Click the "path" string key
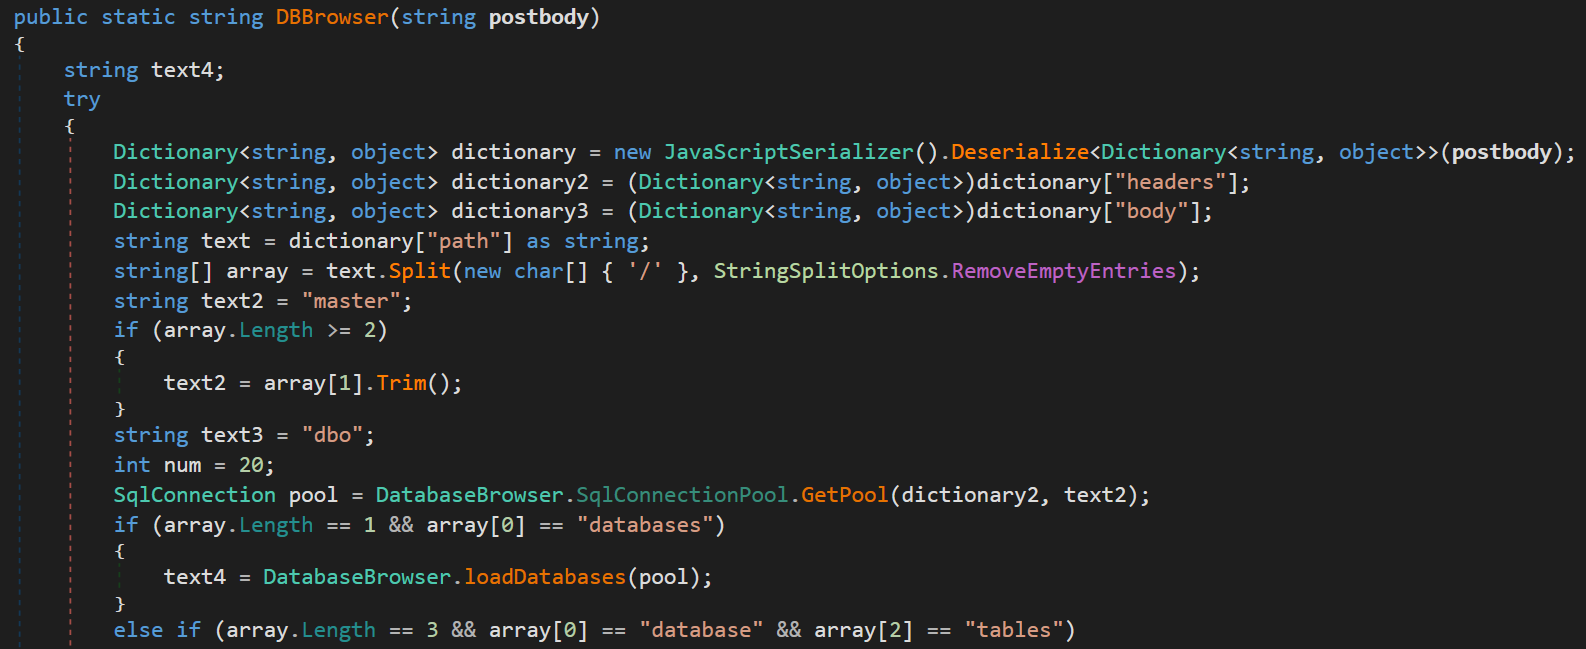Viewport: 1586px width, 649px height. coord(464,241)
